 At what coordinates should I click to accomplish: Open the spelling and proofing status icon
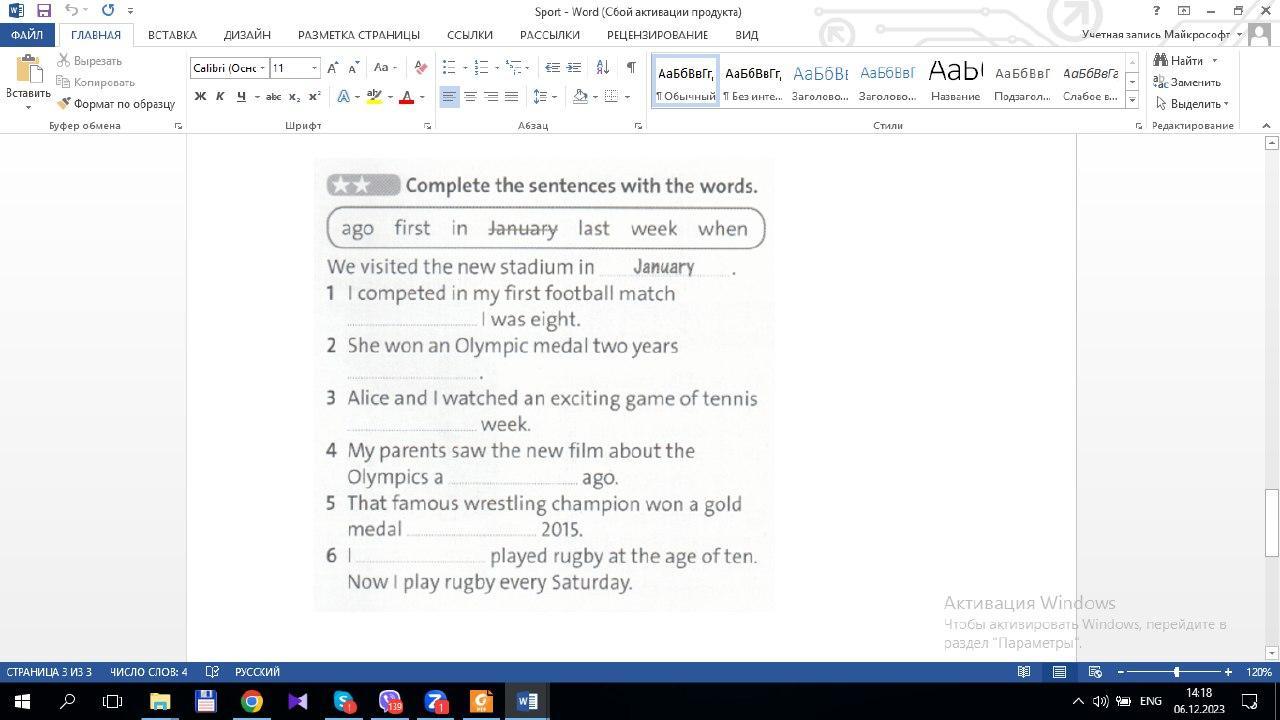click(x=212, y=672)
